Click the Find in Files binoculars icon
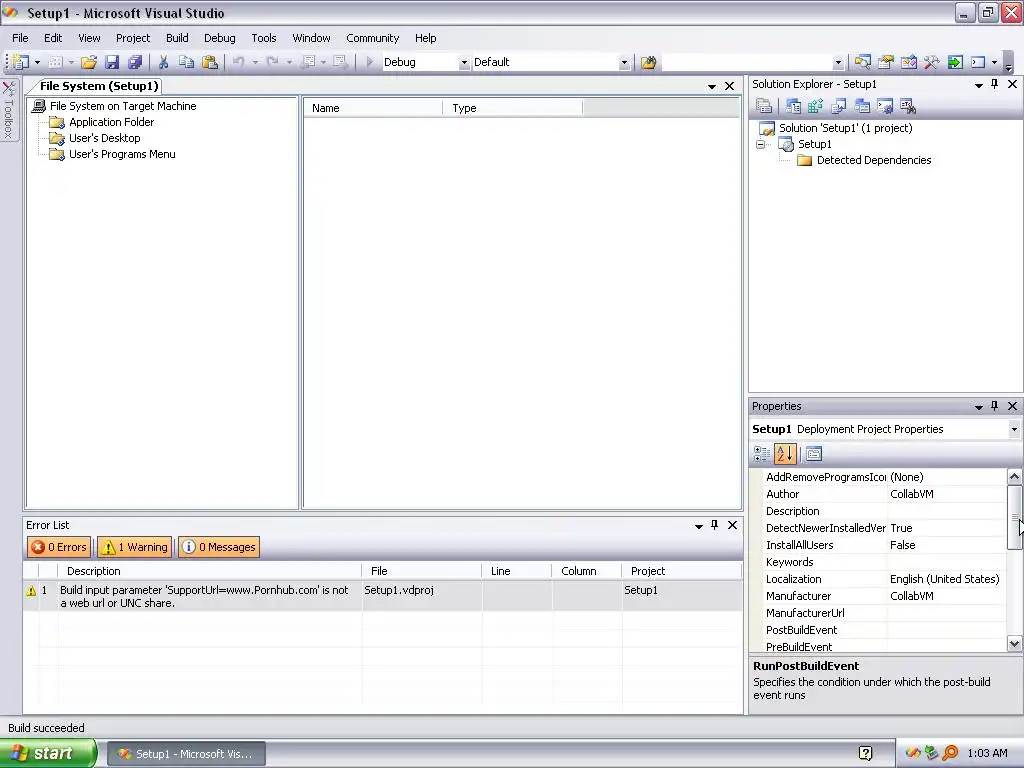1024x768 pixels. pyautogui.click(x=648, y=63)
